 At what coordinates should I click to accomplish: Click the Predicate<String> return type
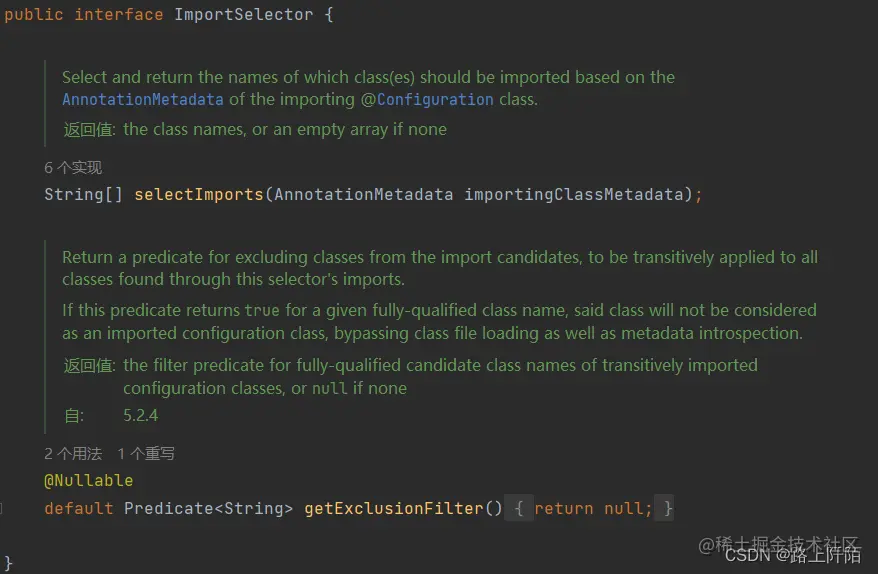tap(208, 508)
